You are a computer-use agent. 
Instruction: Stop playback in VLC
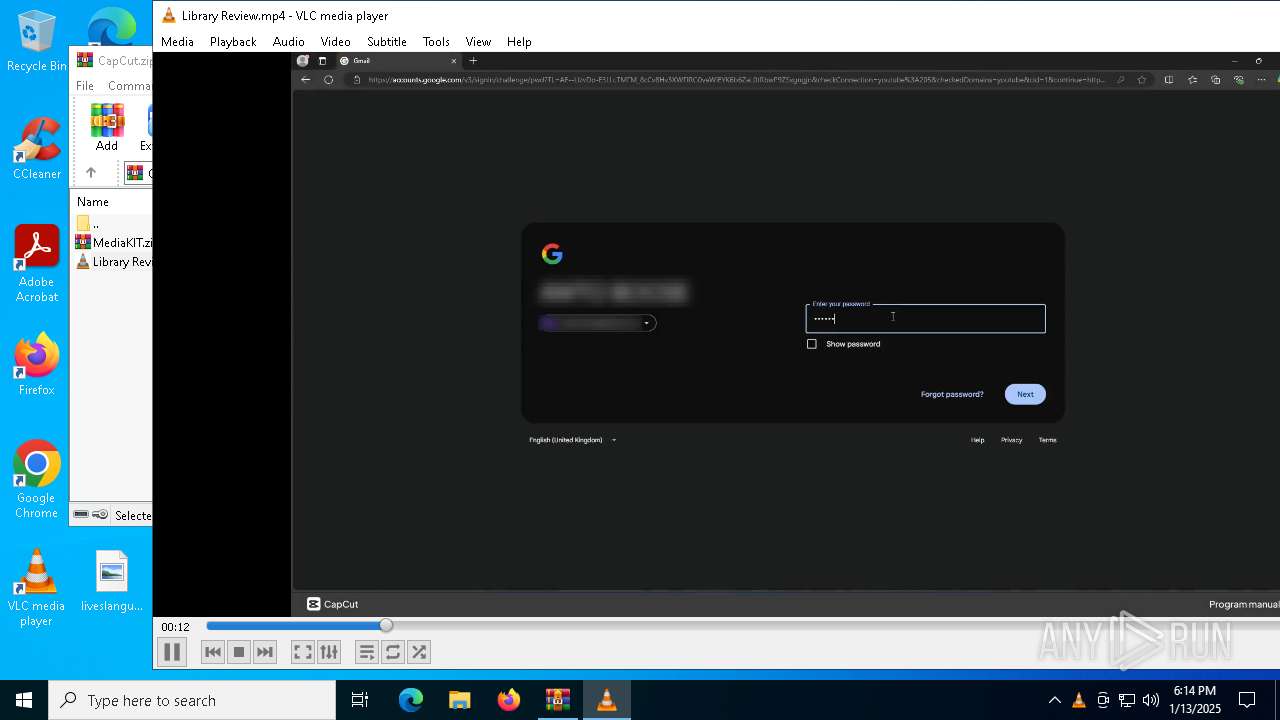coord(239,652)
